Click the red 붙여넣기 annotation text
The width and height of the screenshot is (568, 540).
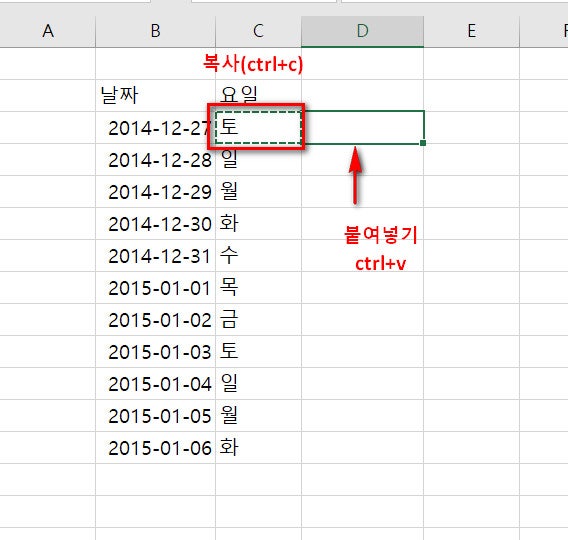381,235
